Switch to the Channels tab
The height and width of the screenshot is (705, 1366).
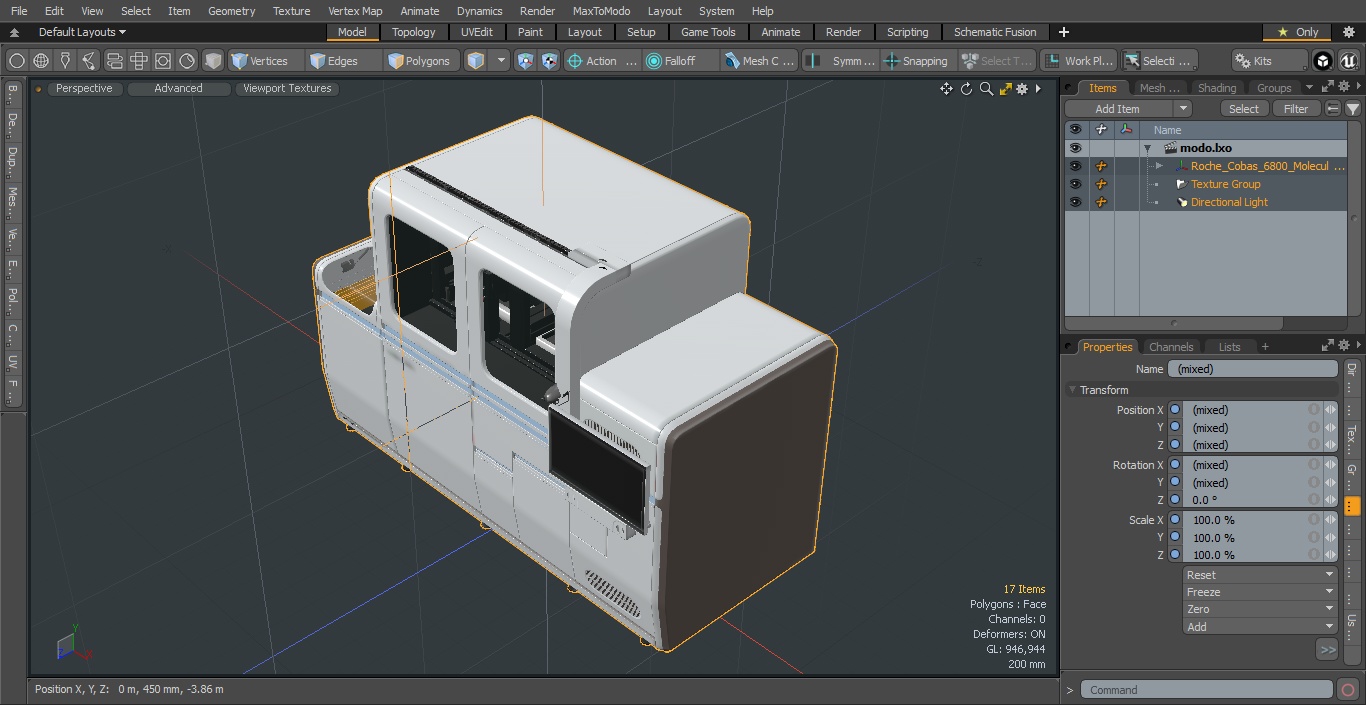click(x=1171, y=347)
